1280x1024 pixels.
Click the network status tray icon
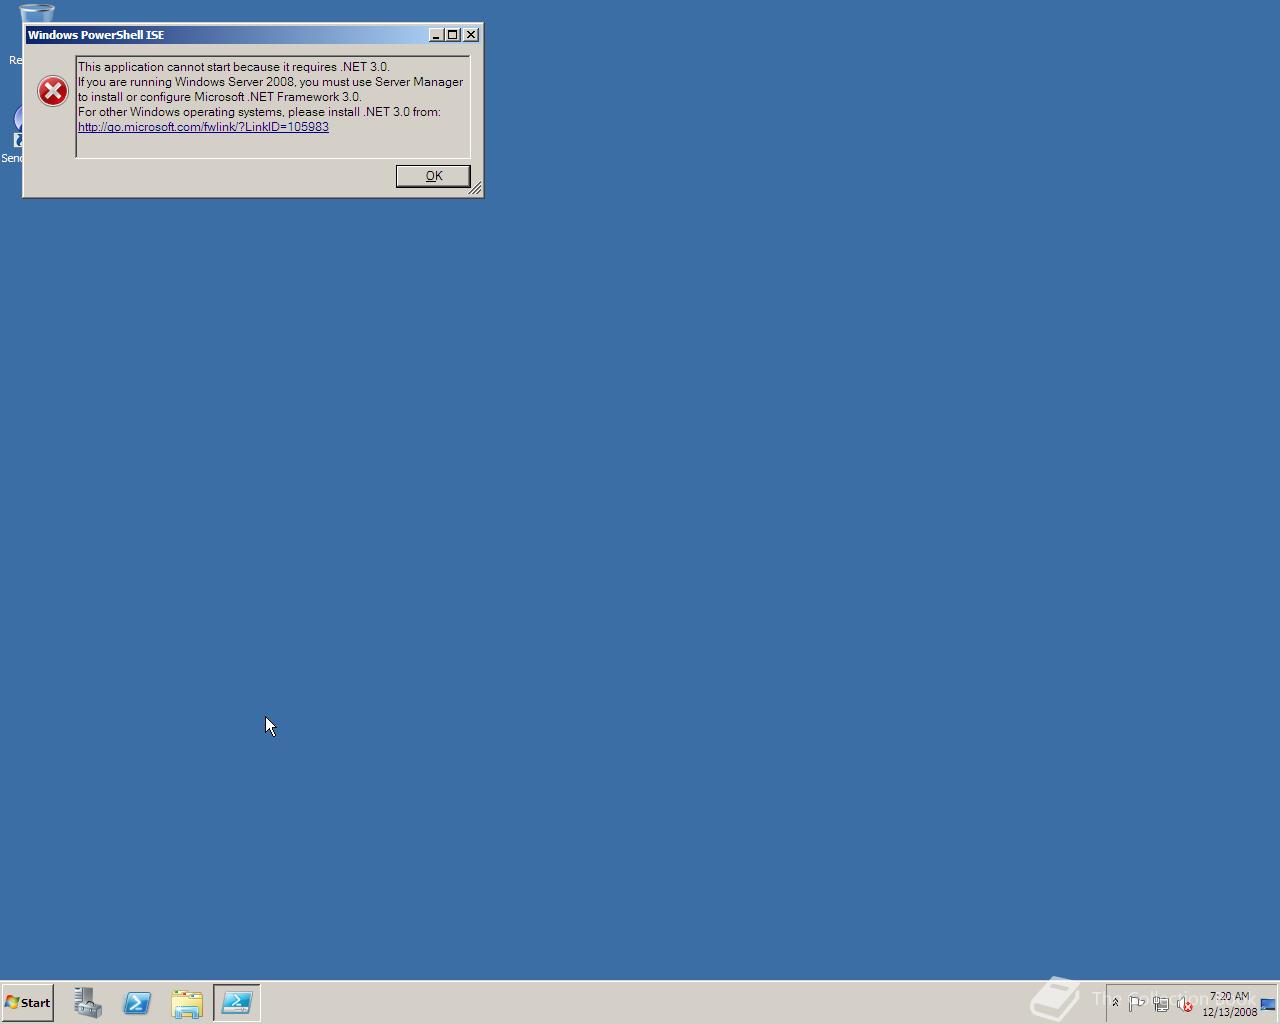tap(1161, 1004)
